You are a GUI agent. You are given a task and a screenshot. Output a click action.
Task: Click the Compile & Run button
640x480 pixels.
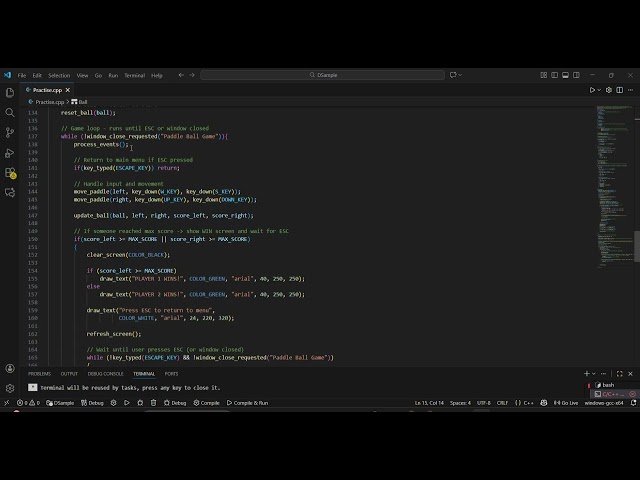247,403
